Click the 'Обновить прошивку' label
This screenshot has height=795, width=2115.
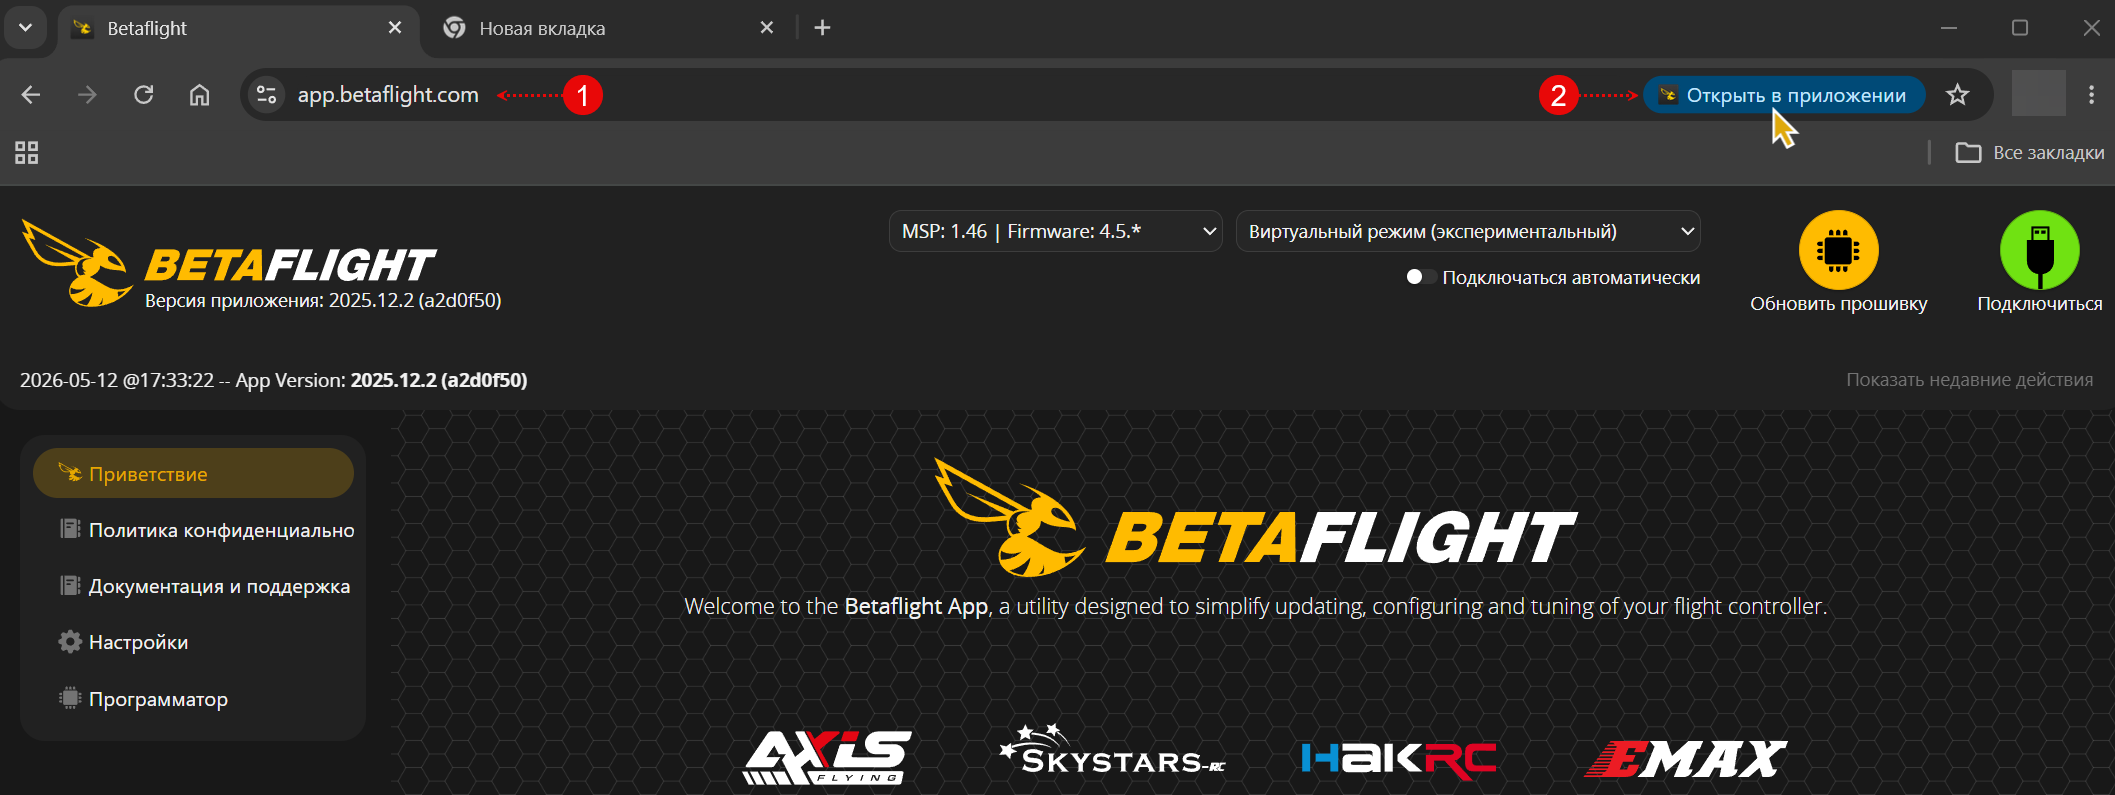coord(1838,304)
